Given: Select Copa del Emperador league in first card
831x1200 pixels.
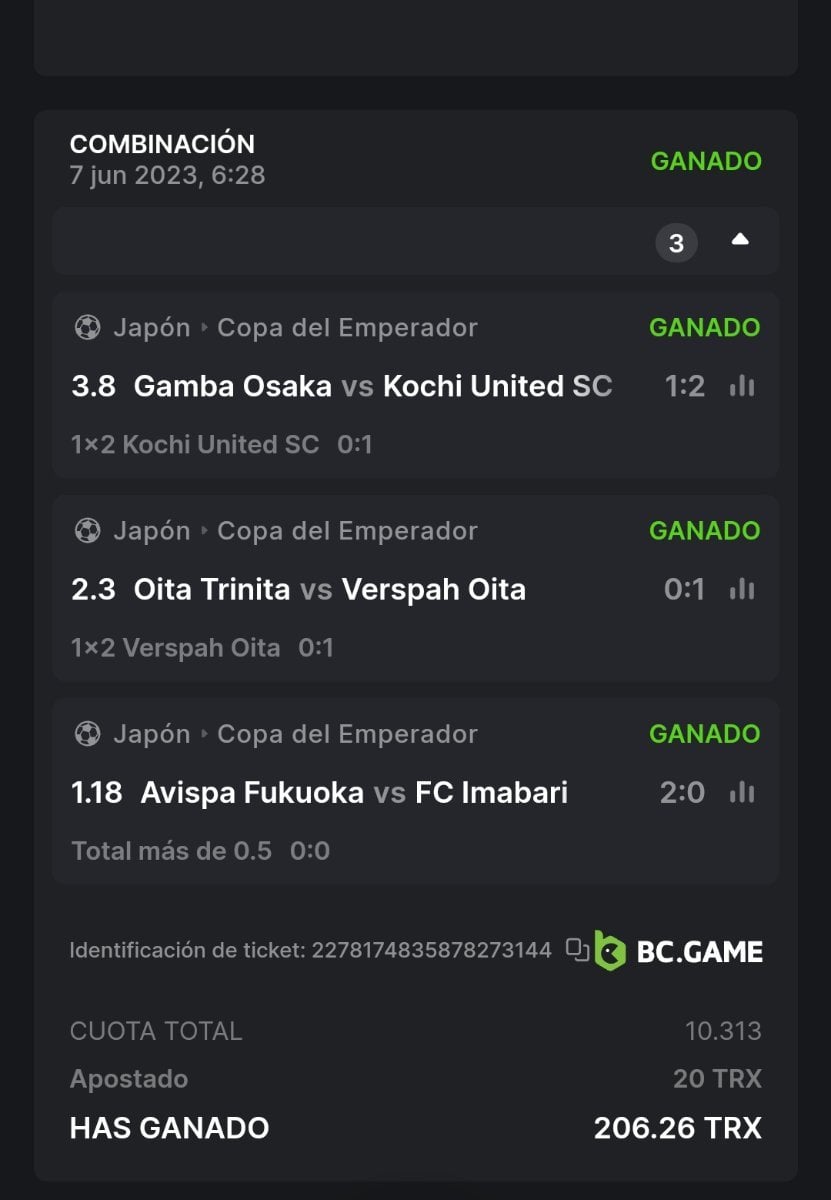Looking at the screenshot, I should tap(347, 327).
